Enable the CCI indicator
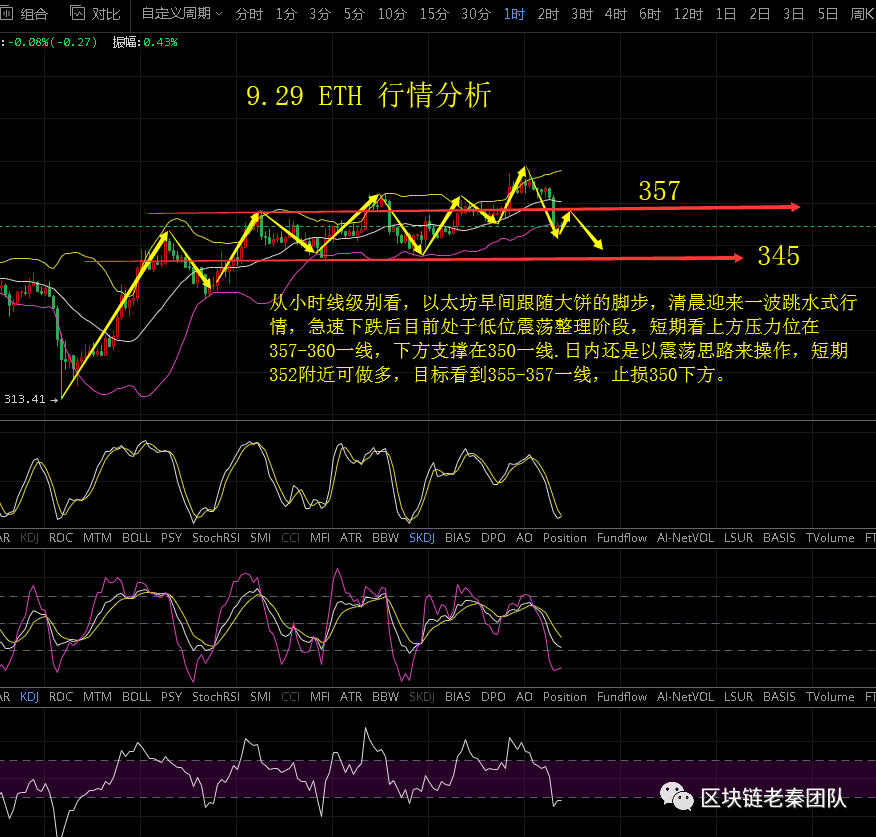 coord(290,537)
